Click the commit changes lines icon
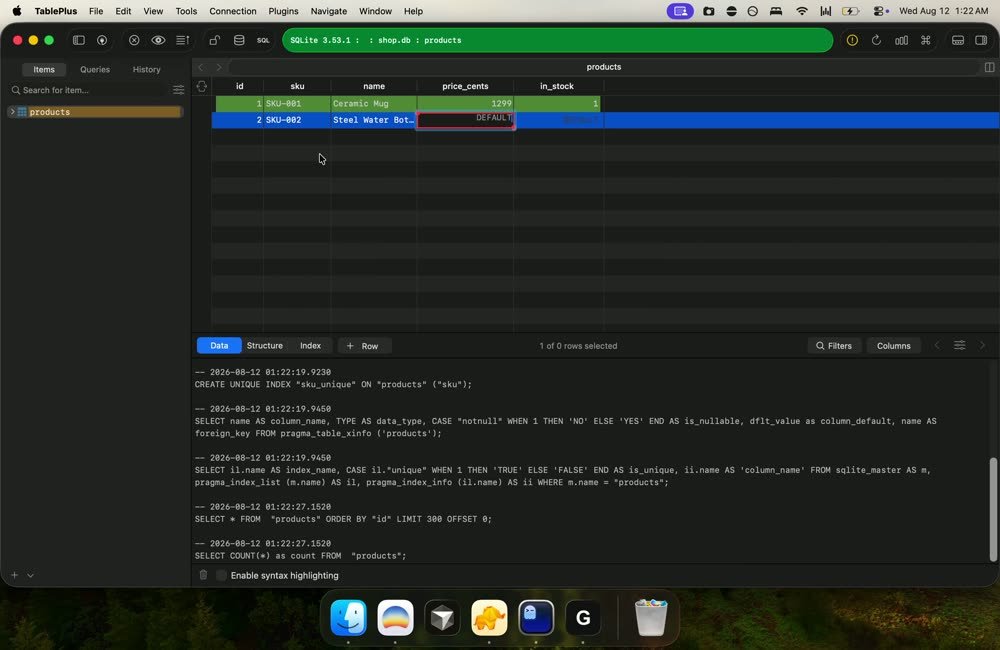The height and width of the screenshot is (650, 1000). 182,40
